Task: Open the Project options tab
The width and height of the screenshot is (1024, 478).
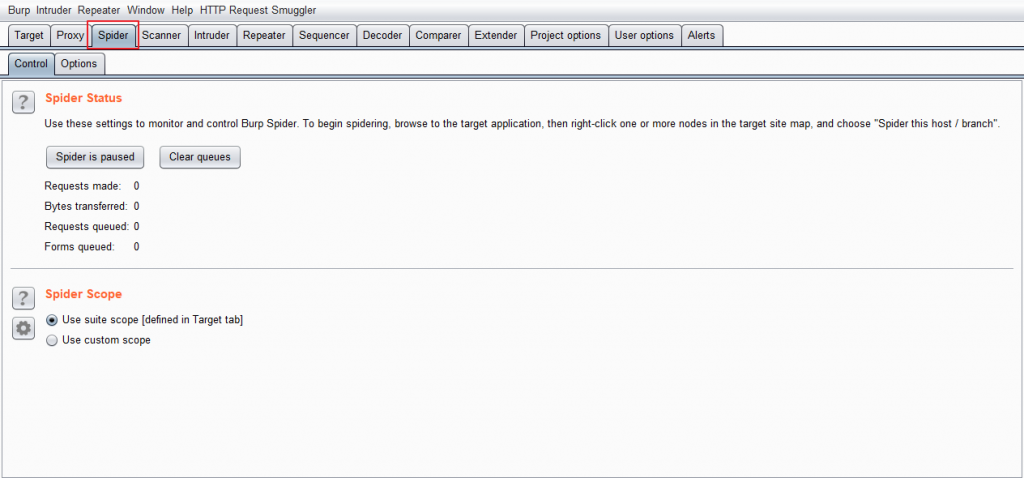Action: pos(566,35)
